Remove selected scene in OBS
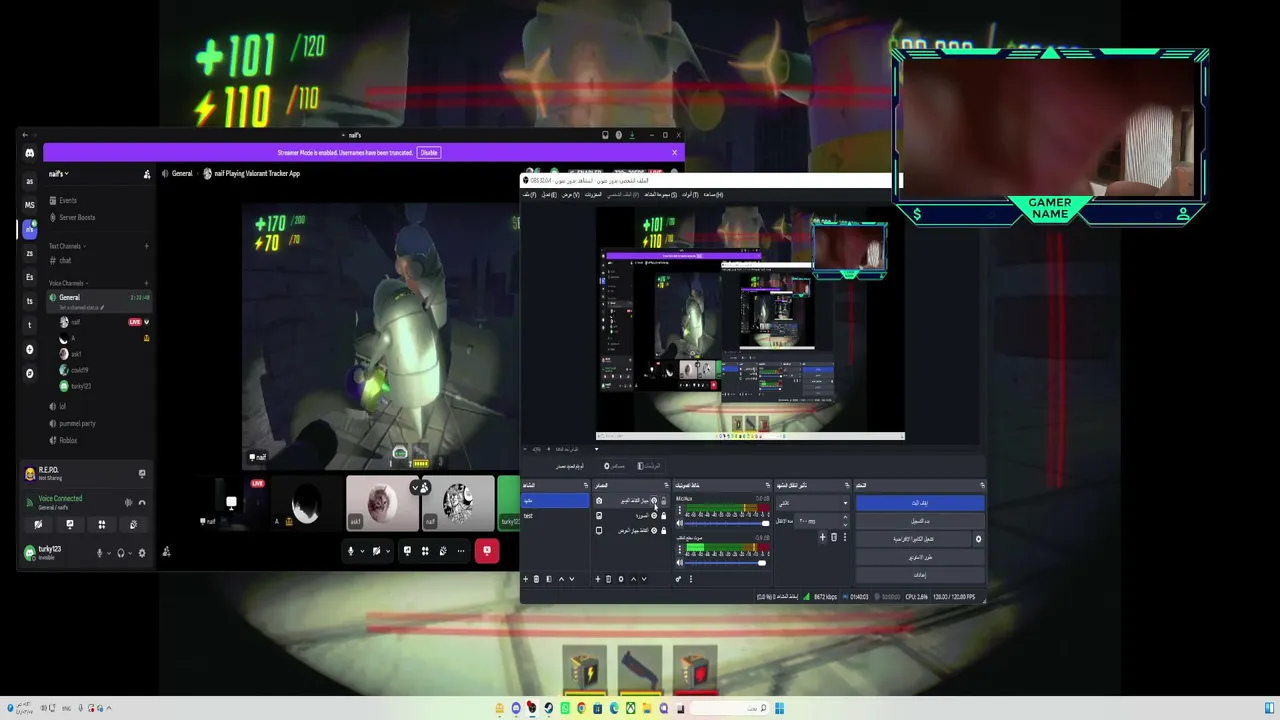Viewport: 1280px width, 720px height. pos(537,579)
